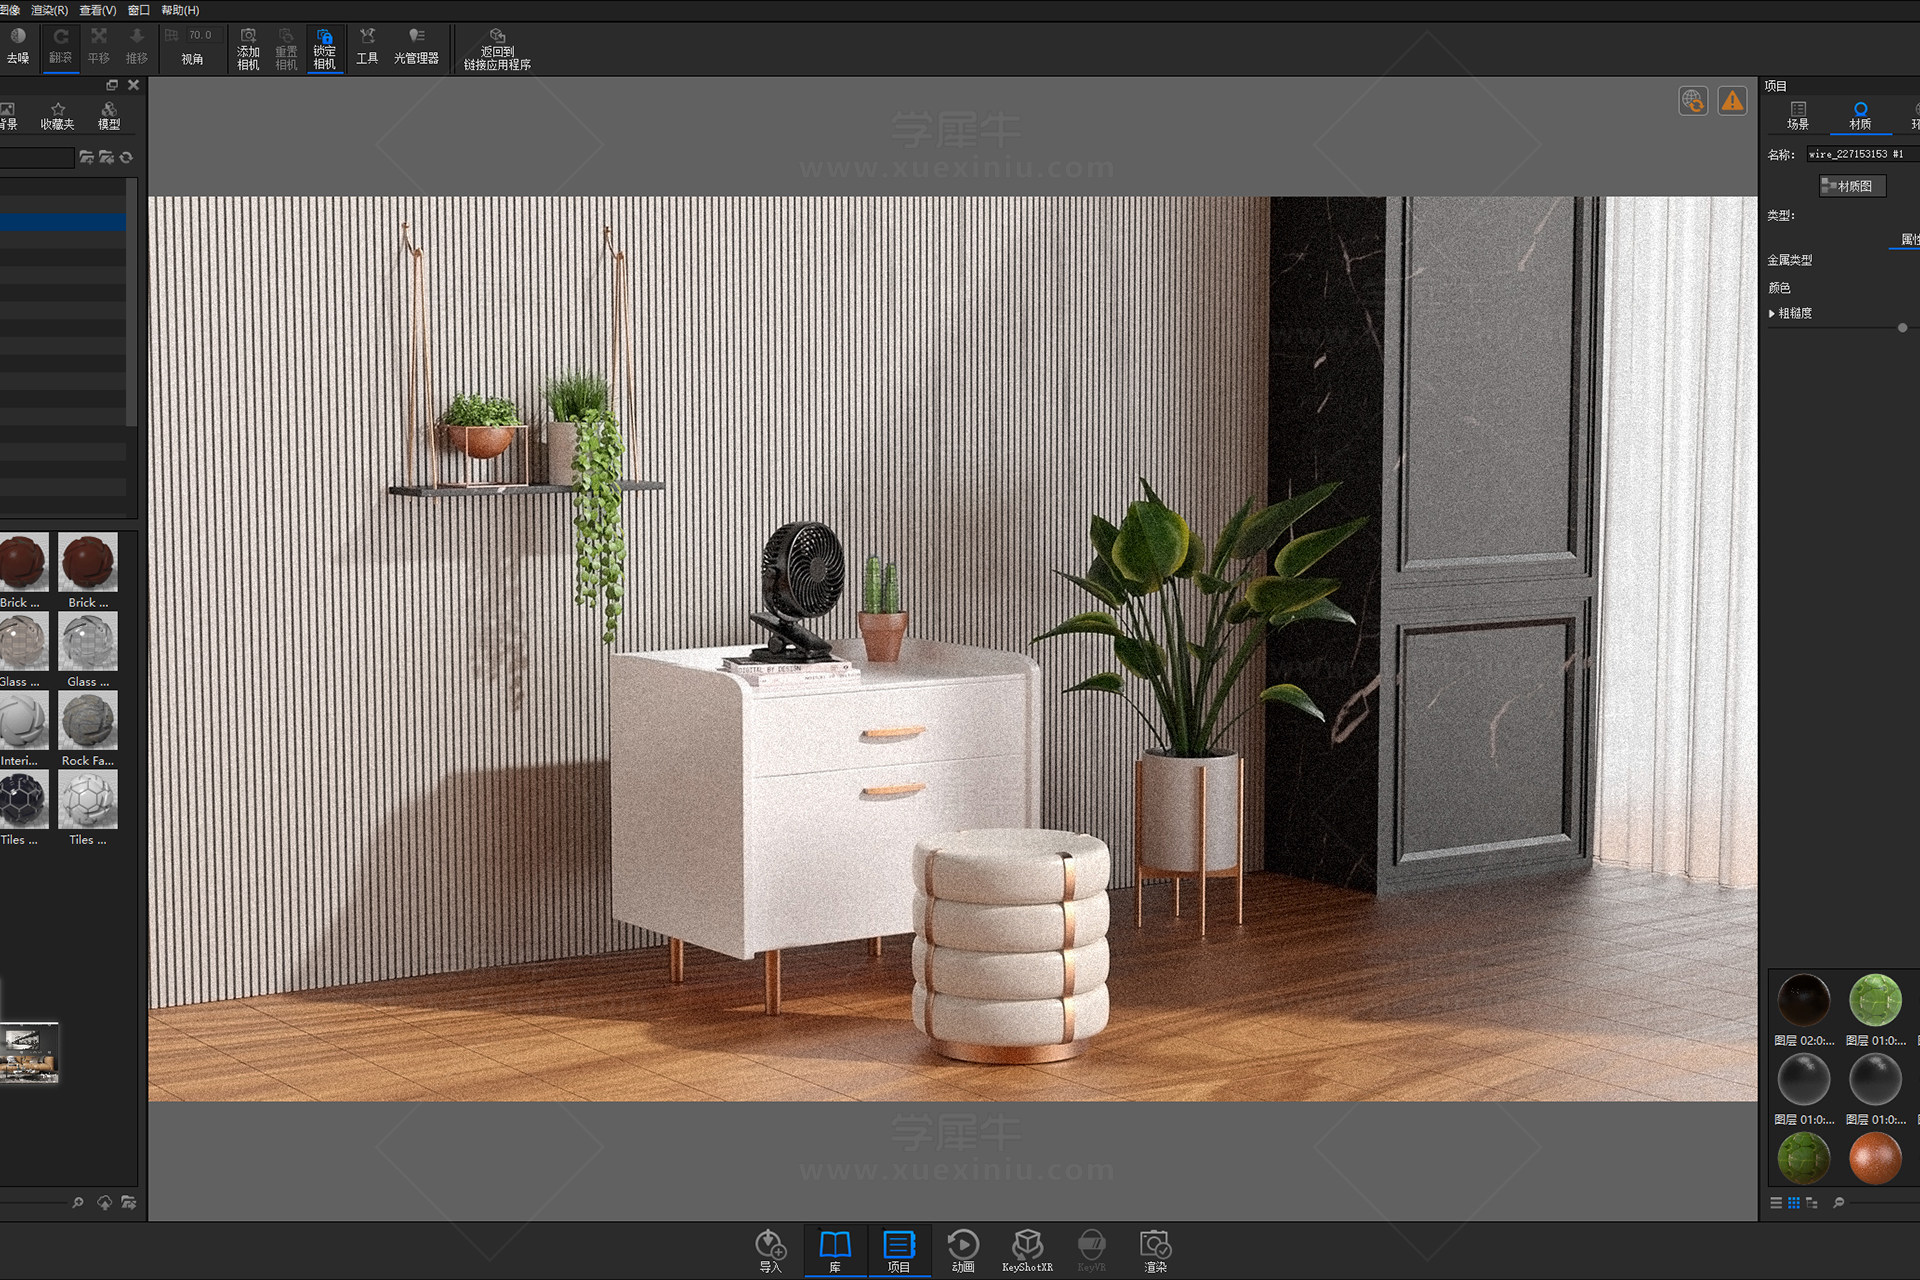
Task: Switch material list to grid view
Action: [x=1794, y=1203]
